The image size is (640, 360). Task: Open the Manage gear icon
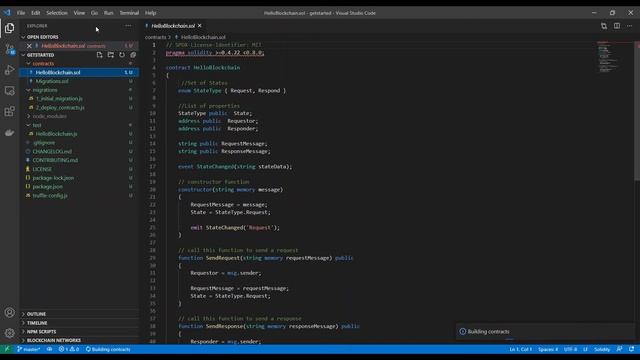tap(9, 333)
